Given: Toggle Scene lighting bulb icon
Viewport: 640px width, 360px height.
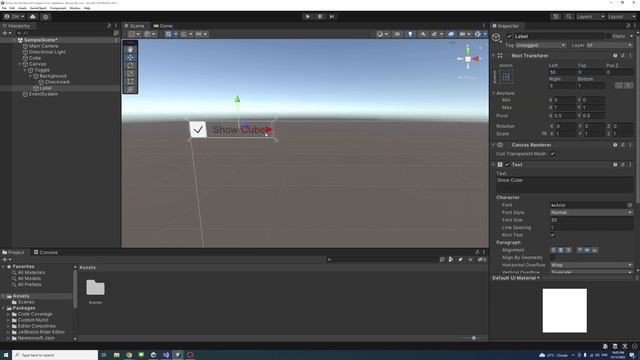Looking at the screenshot, I should 410,34.
